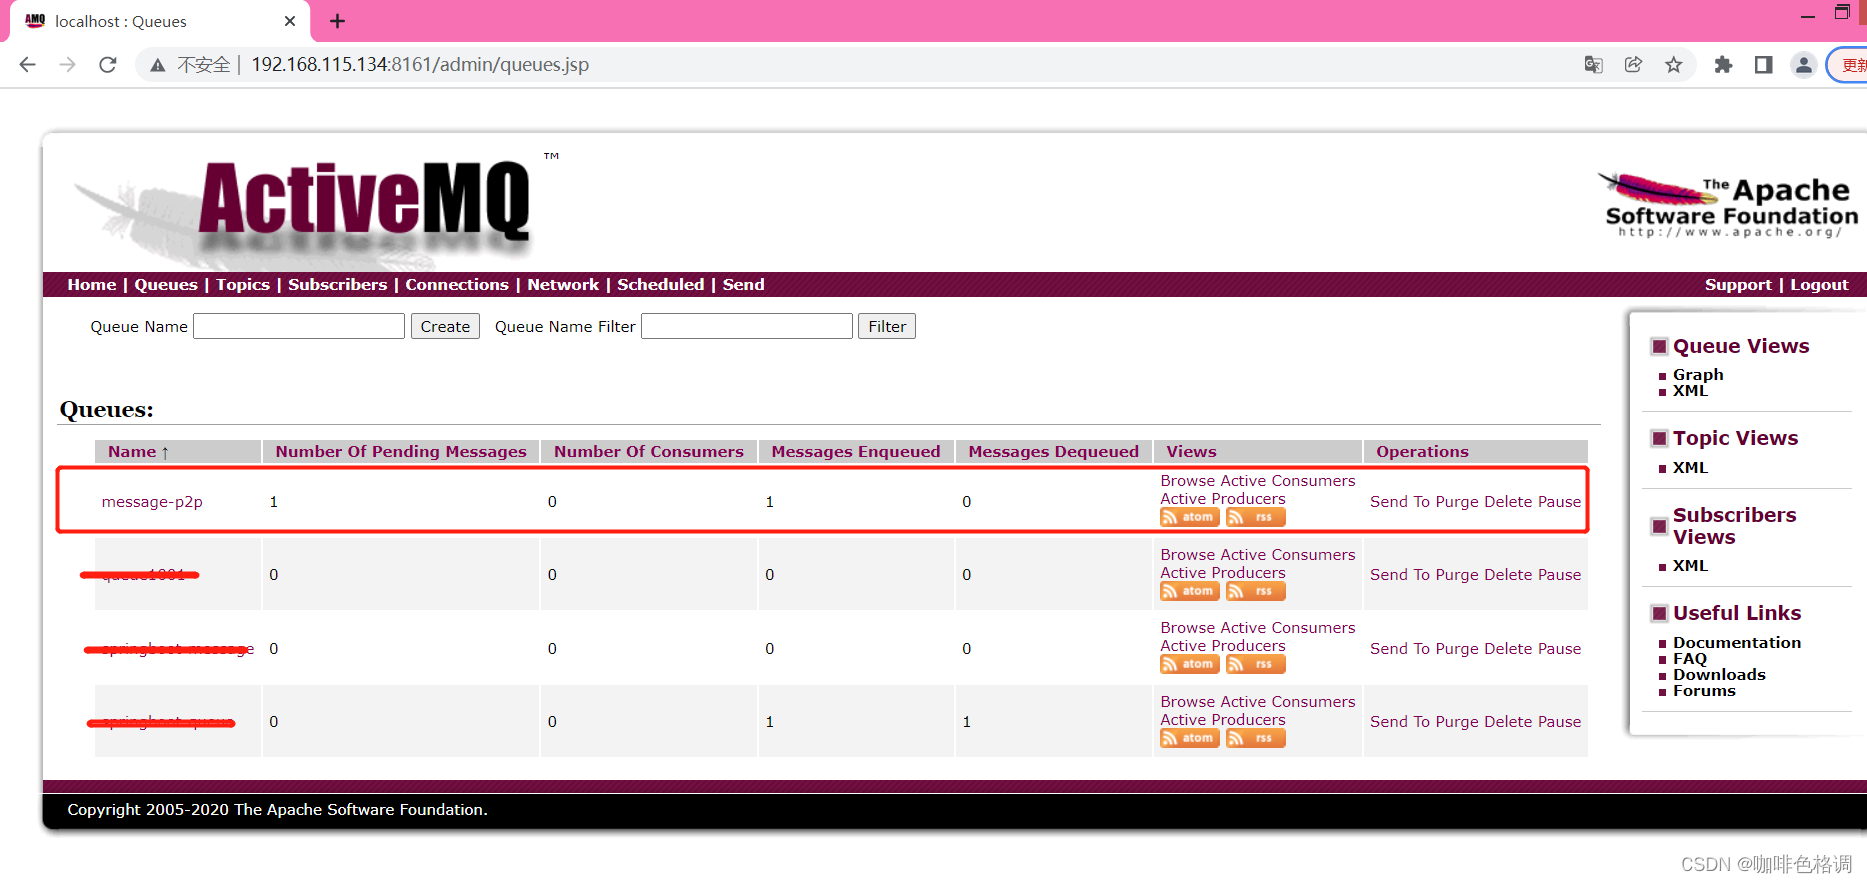
Task: Open the Network menu item
Action: 563,285
